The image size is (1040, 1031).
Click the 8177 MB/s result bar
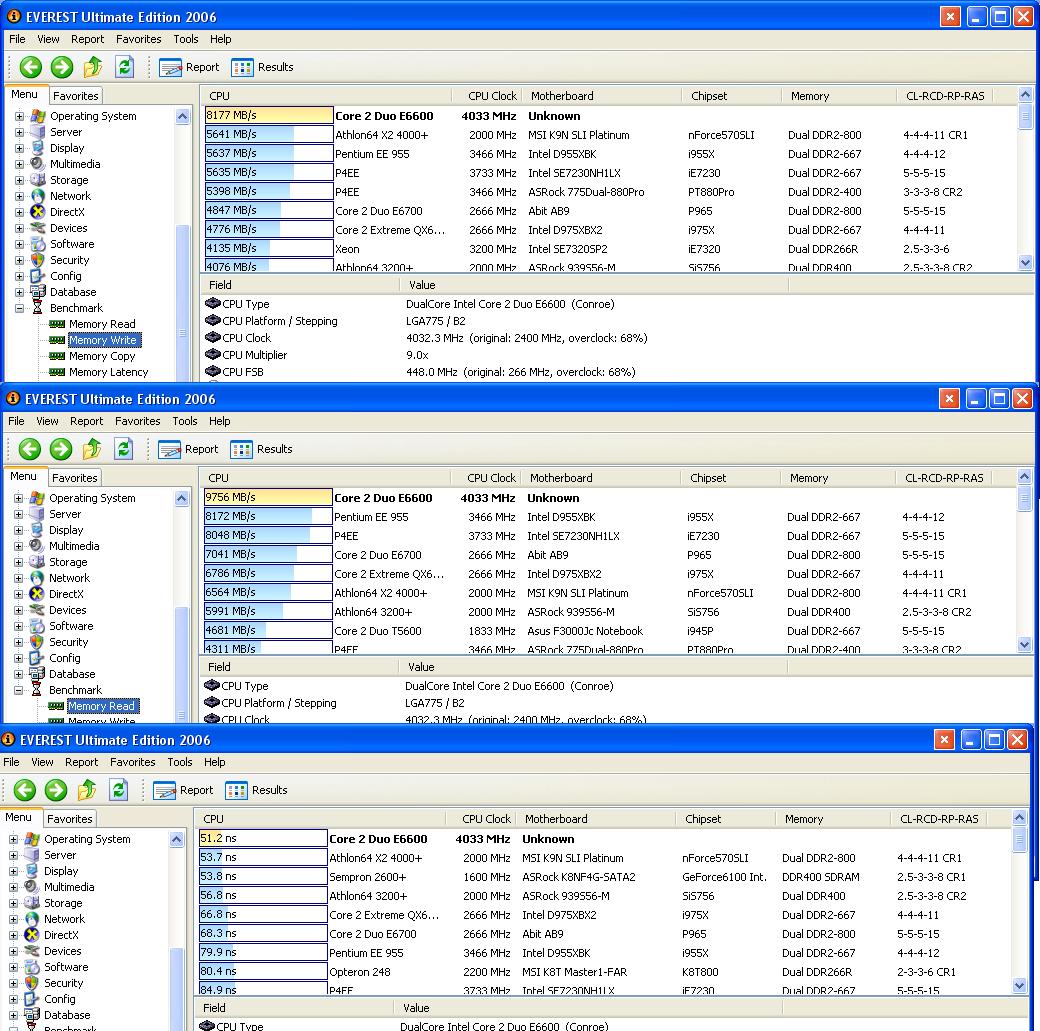pyautogui.click(x=269, y=115)
